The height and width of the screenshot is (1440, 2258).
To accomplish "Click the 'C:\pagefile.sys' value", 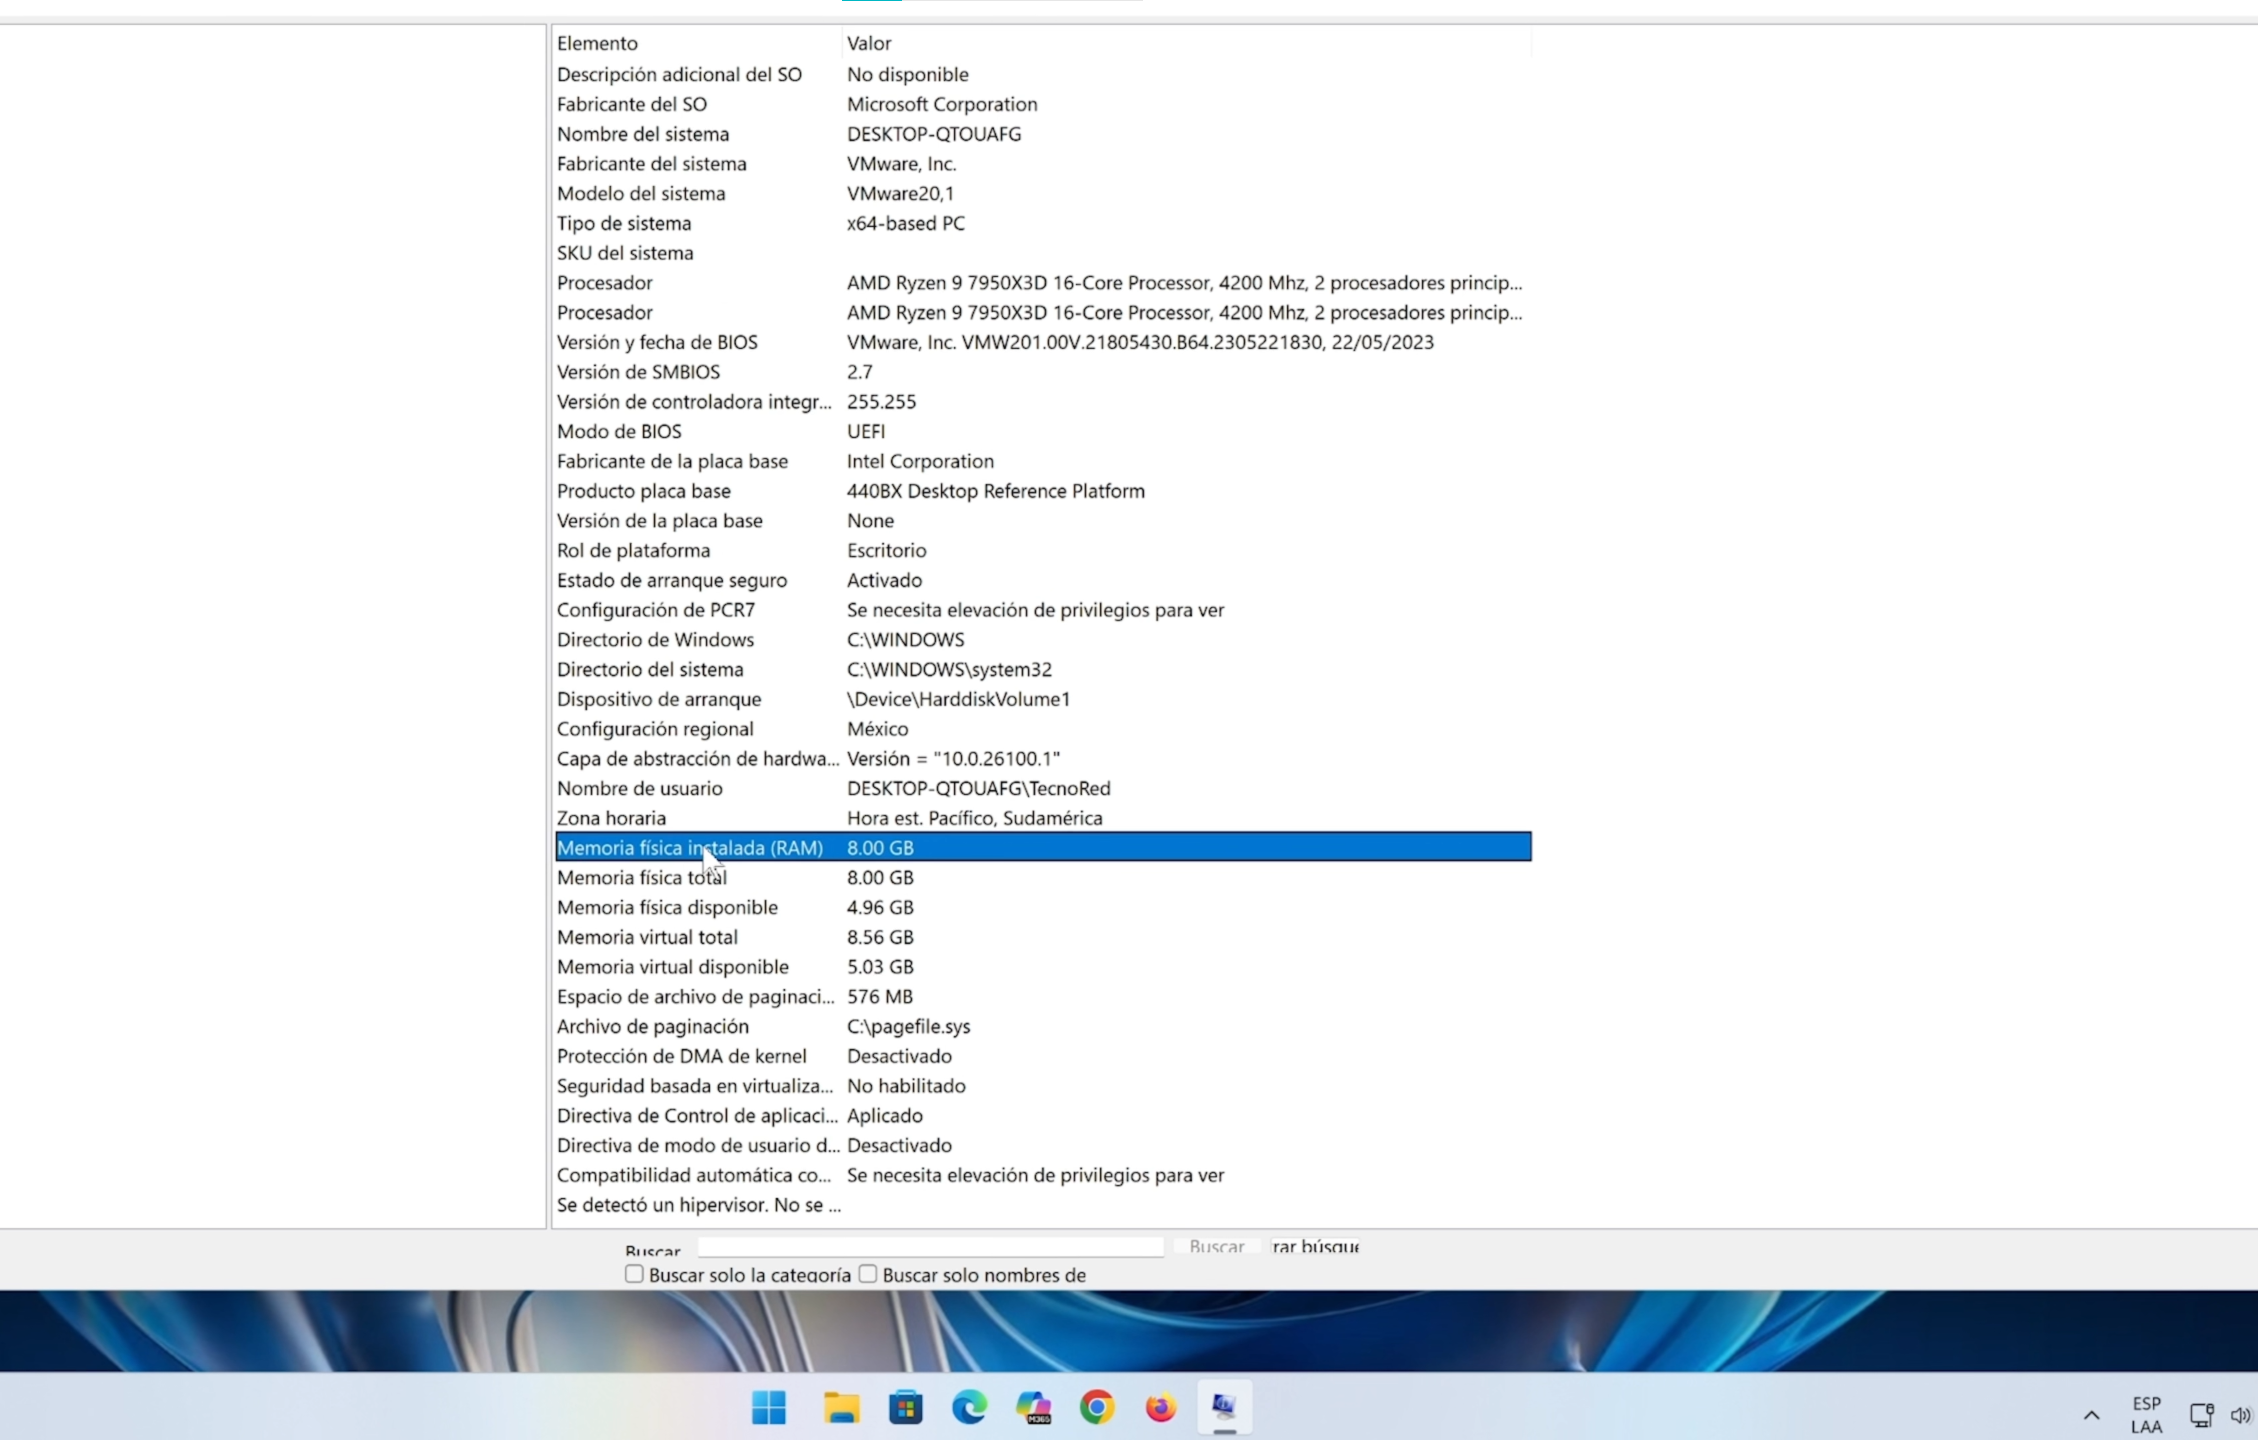I will point(908,1026).
